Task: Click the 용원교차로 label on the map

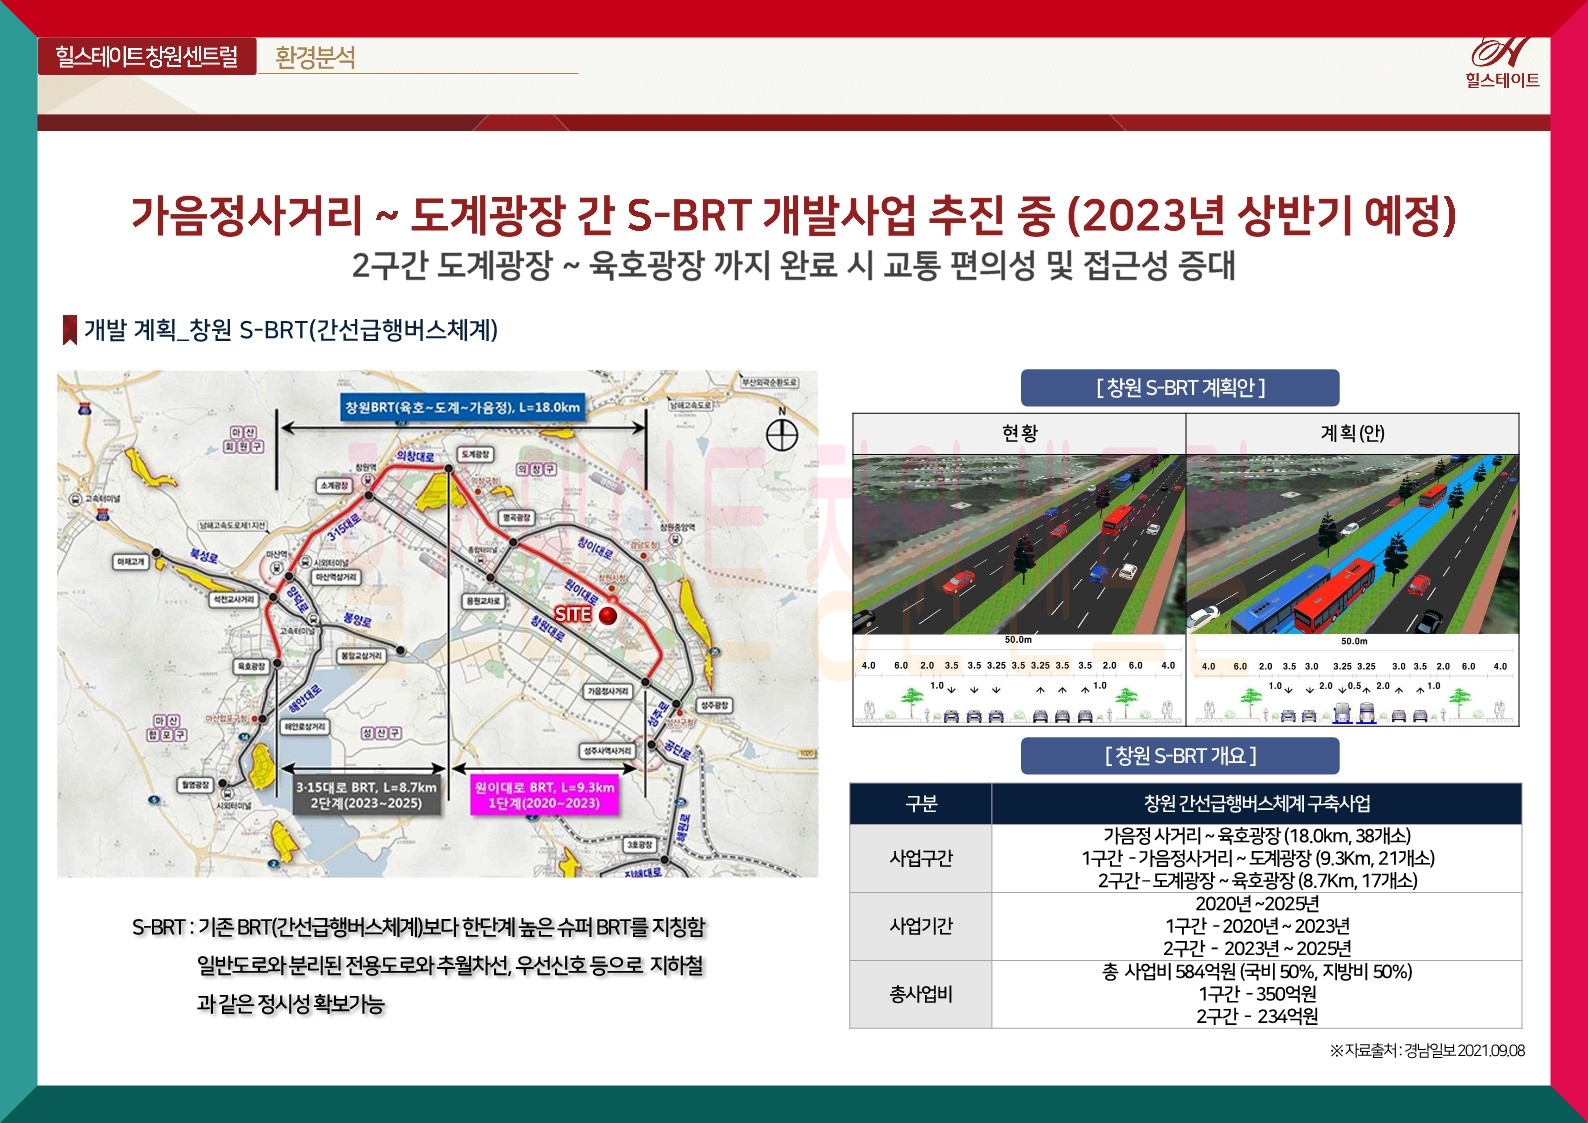Action: (x=483, y=600)
